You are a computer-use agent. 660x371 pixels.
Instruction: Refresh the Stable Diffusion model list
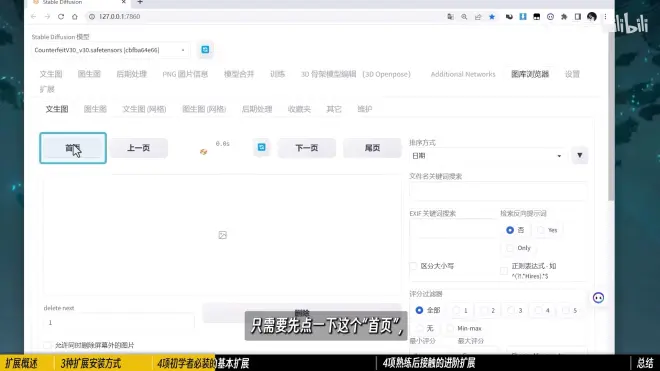coord(205,50)
